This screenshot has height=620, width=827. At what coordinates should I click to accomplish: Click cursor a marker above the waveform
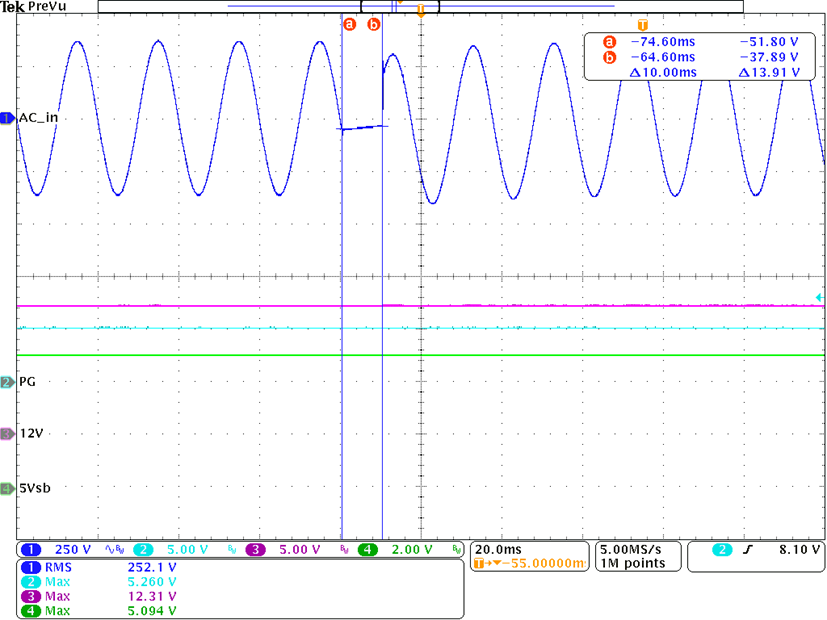(x=349, y=24)
